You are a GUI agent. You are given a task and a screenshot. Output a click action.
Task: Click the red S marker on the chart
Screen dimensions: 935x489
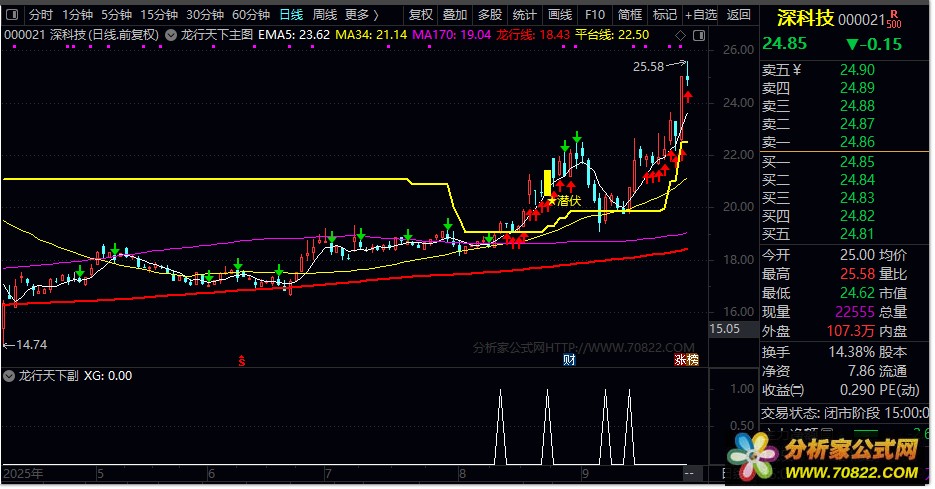pos(242,360)
